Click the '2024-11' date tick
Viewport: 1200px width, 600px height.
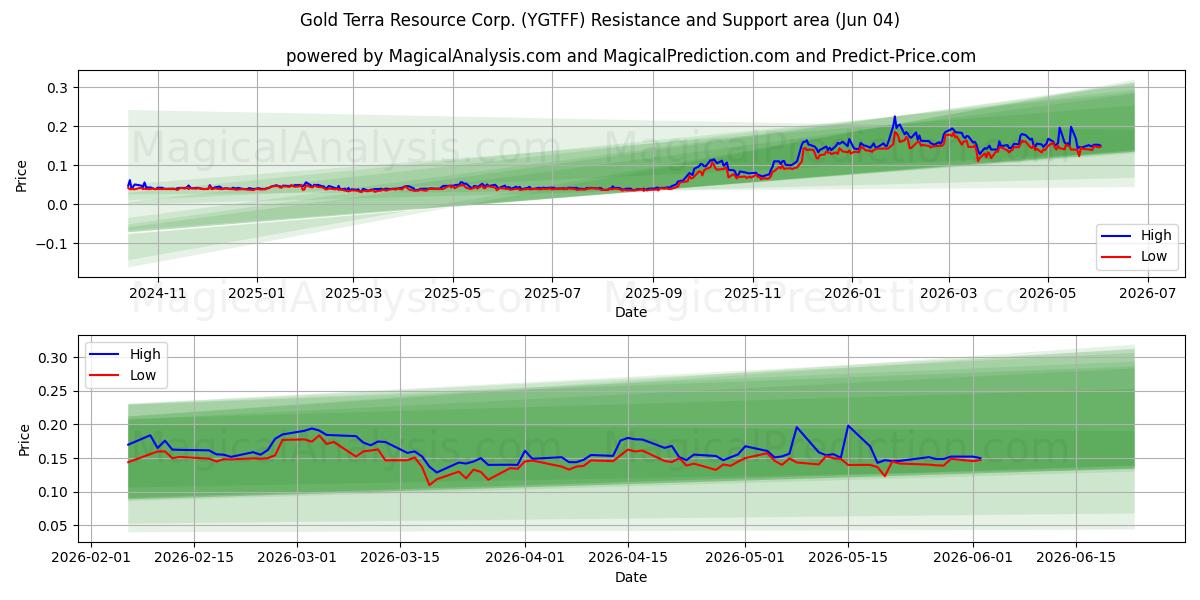158,293
